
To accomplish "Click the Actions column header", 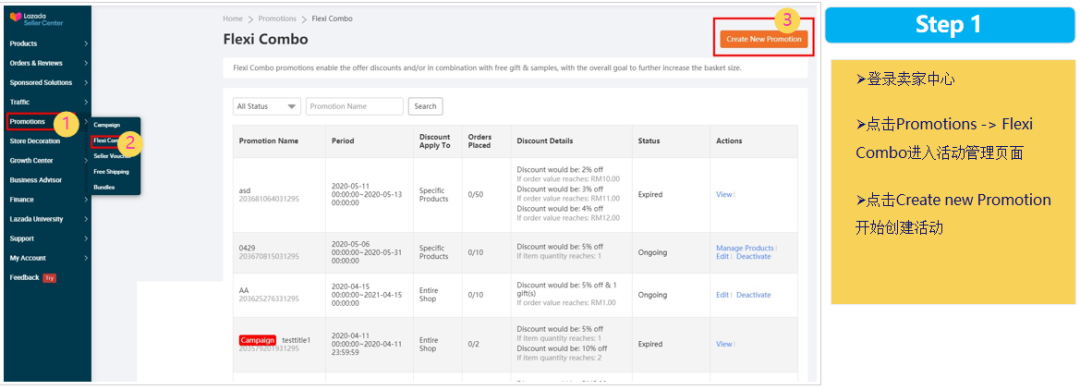I will tap(729, 141).
